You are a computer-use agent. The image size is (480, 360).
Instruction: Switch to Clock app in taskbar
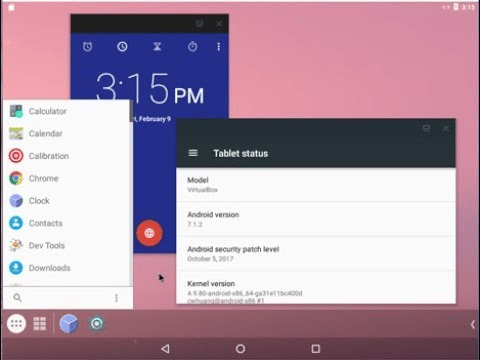(x=69, y=323)
